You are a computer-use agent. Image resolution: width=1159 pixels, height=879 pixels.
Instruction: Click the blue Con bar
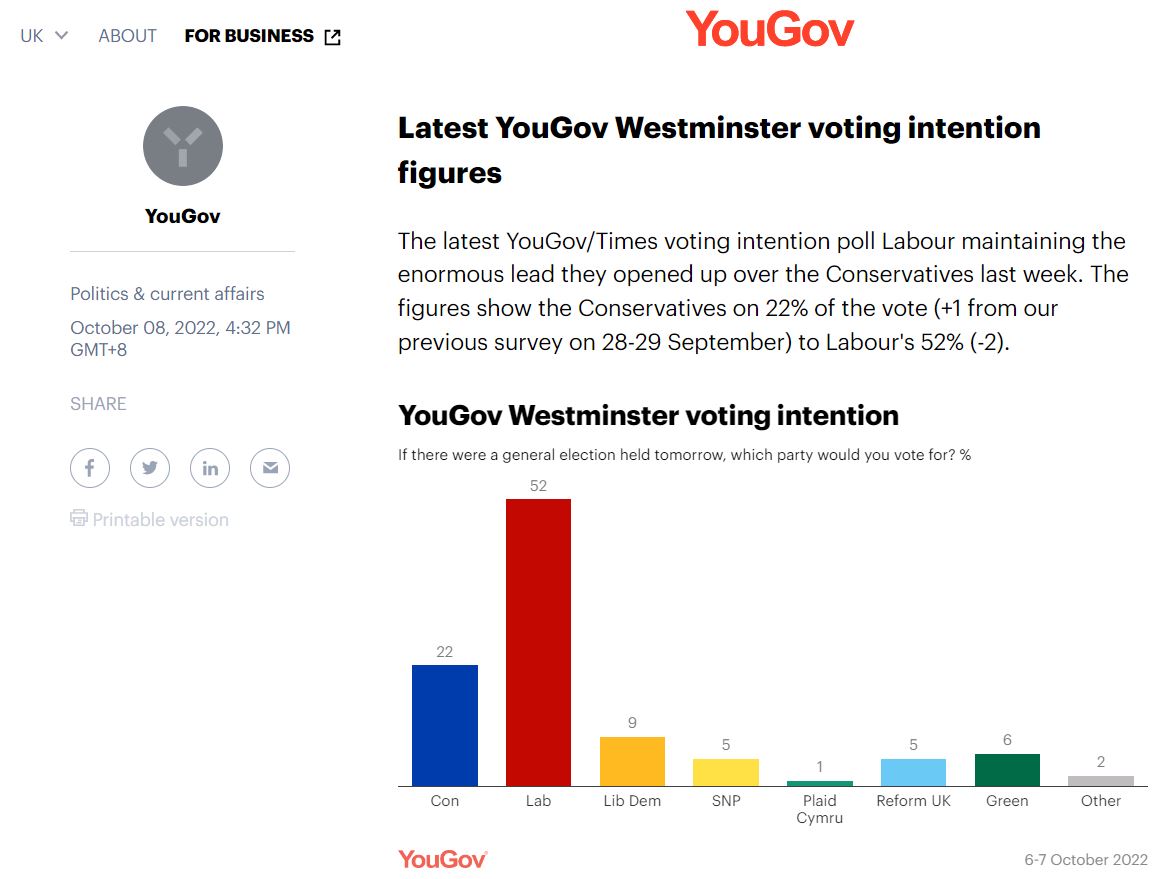(444, 725)
